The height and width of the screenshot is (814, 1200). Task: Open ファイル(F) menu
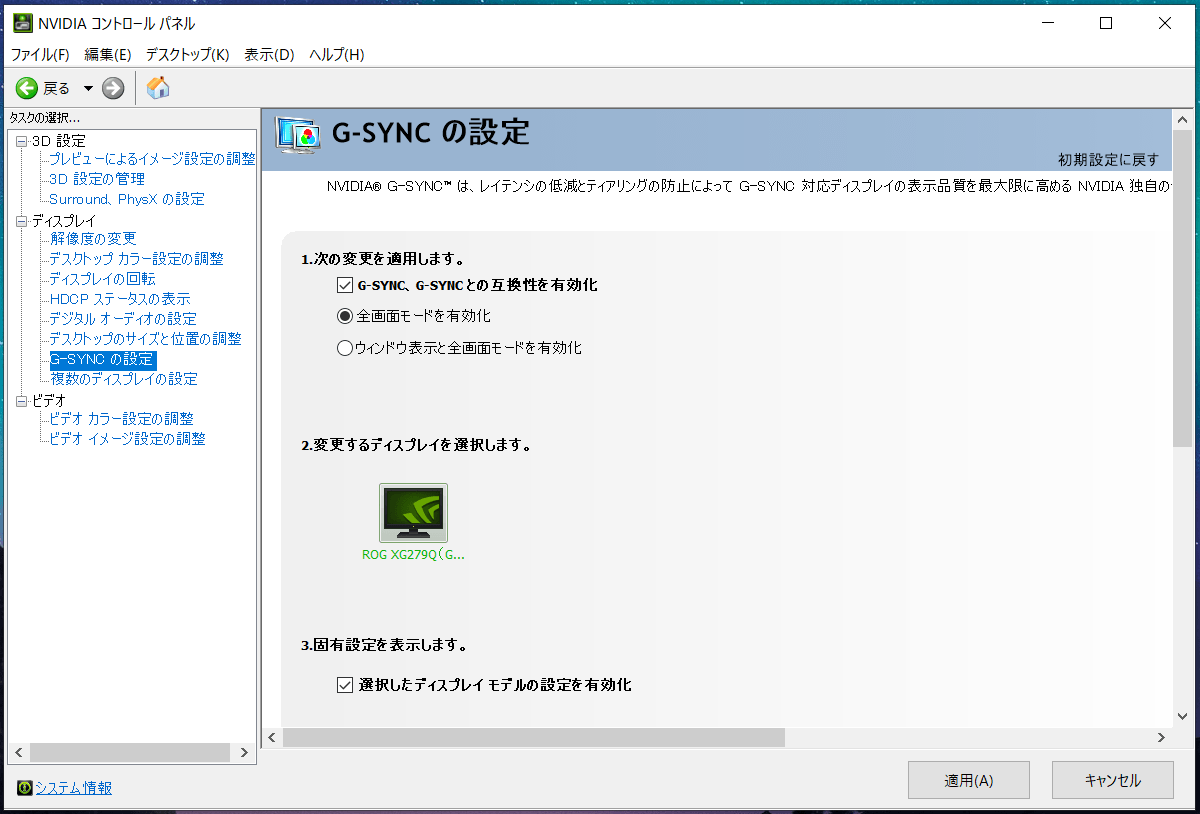pos(40,54)
